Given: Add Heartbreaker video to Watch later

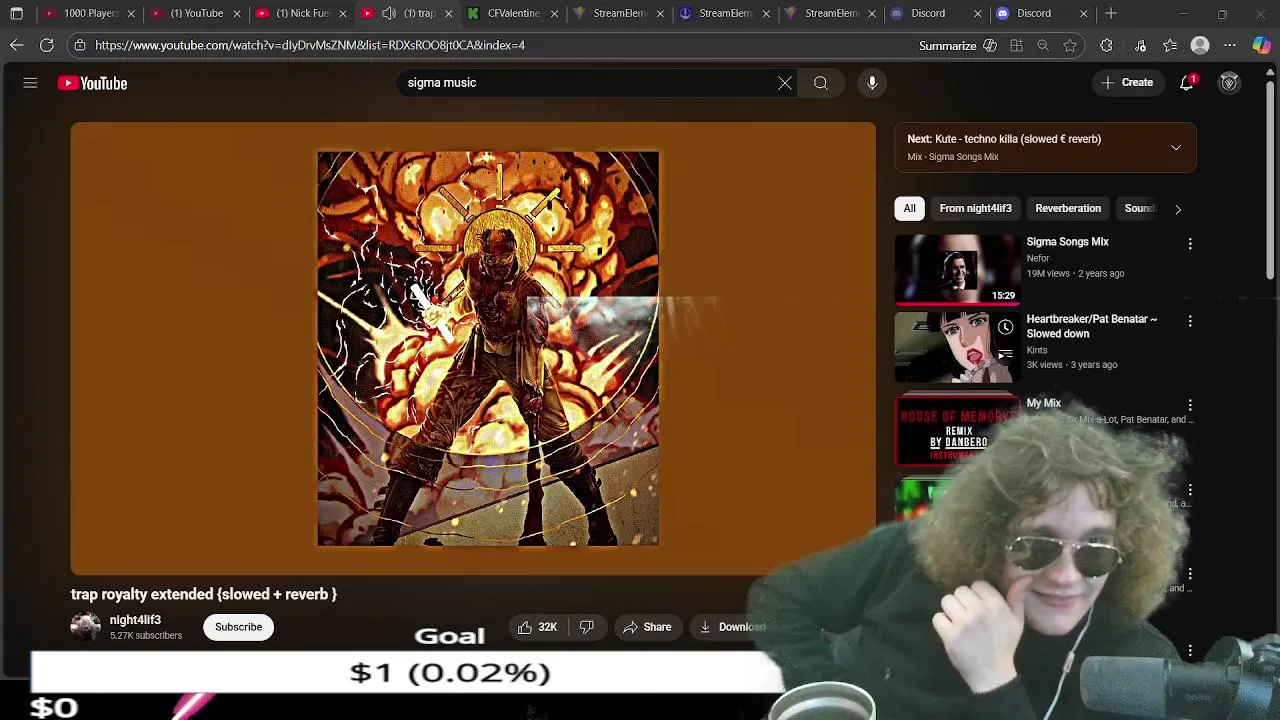Looking at the screenshot, I should click(x=1005, y=327).
